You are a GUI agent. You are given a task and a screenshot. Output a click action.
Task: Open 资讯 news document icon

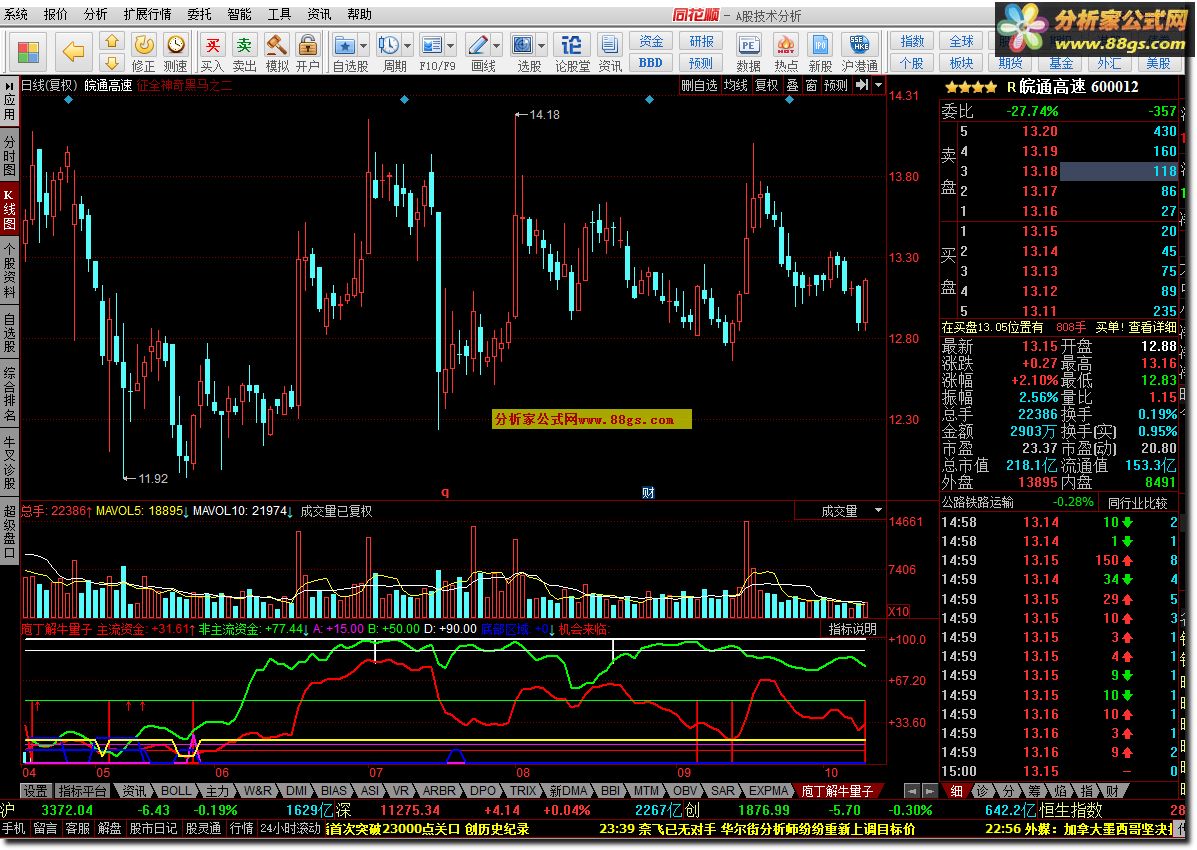point(609,53)
